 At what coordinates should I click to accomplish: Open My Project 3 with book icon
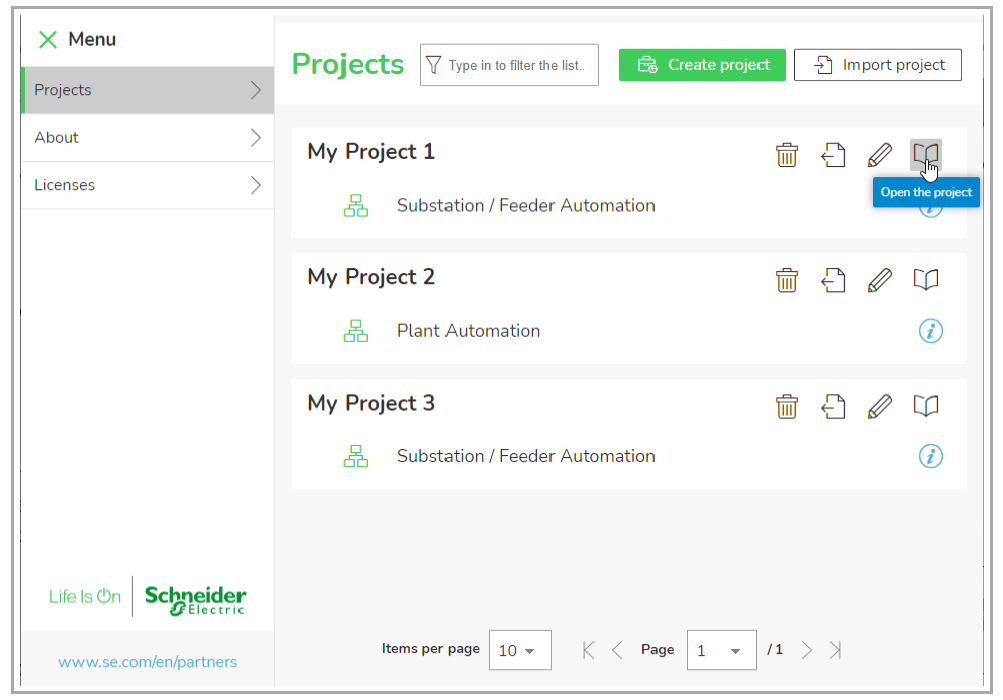click(926, 406)
